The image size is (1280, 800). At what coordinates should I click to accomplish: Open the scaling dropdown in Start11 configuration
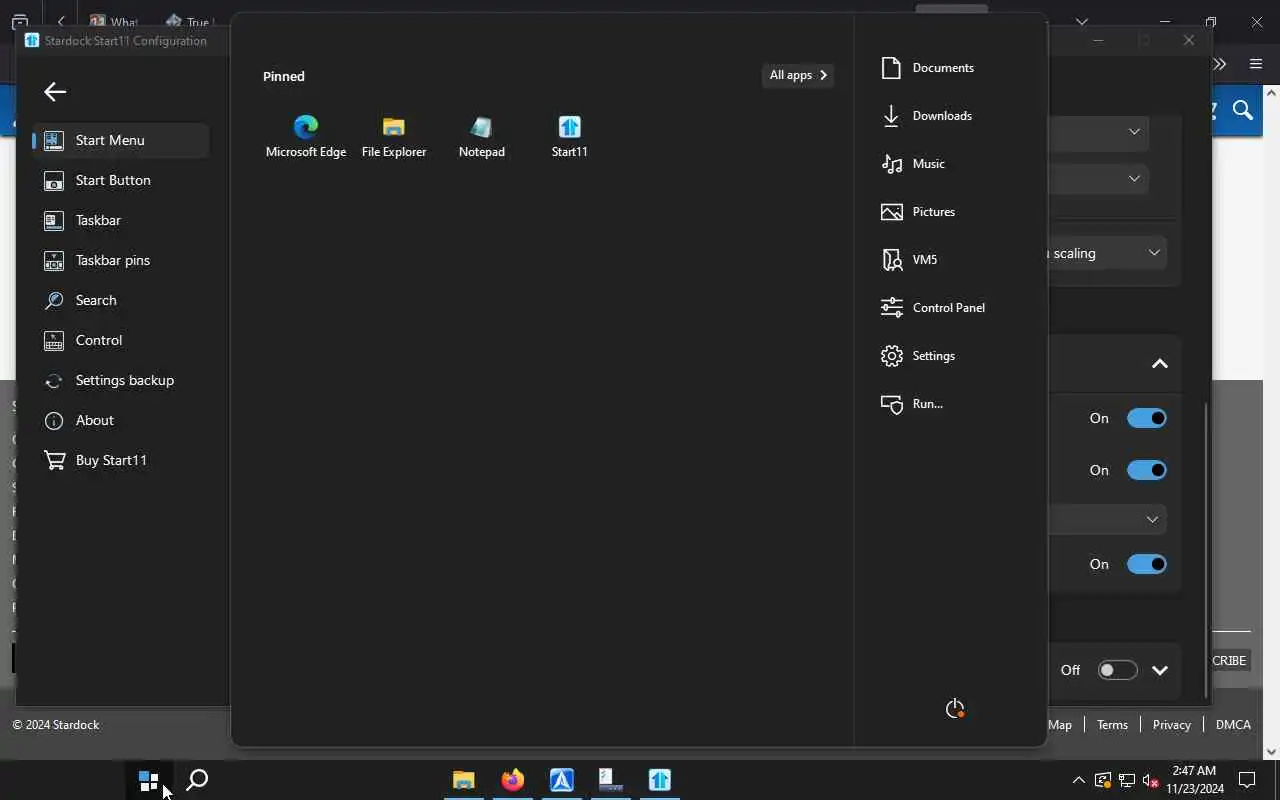[1109, 253]
